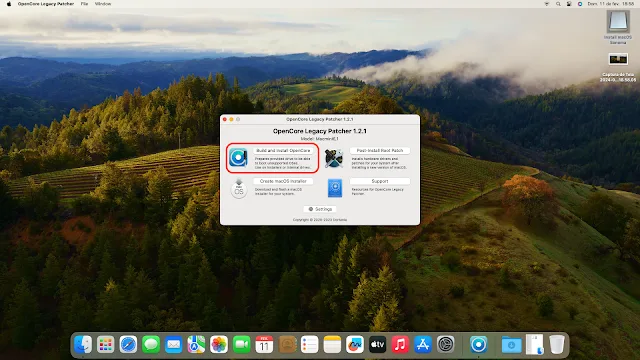The width and height of the screenshot is (640, 360).
Task: Open Spotlight search in the menu bar
Action: pos(558,4)
